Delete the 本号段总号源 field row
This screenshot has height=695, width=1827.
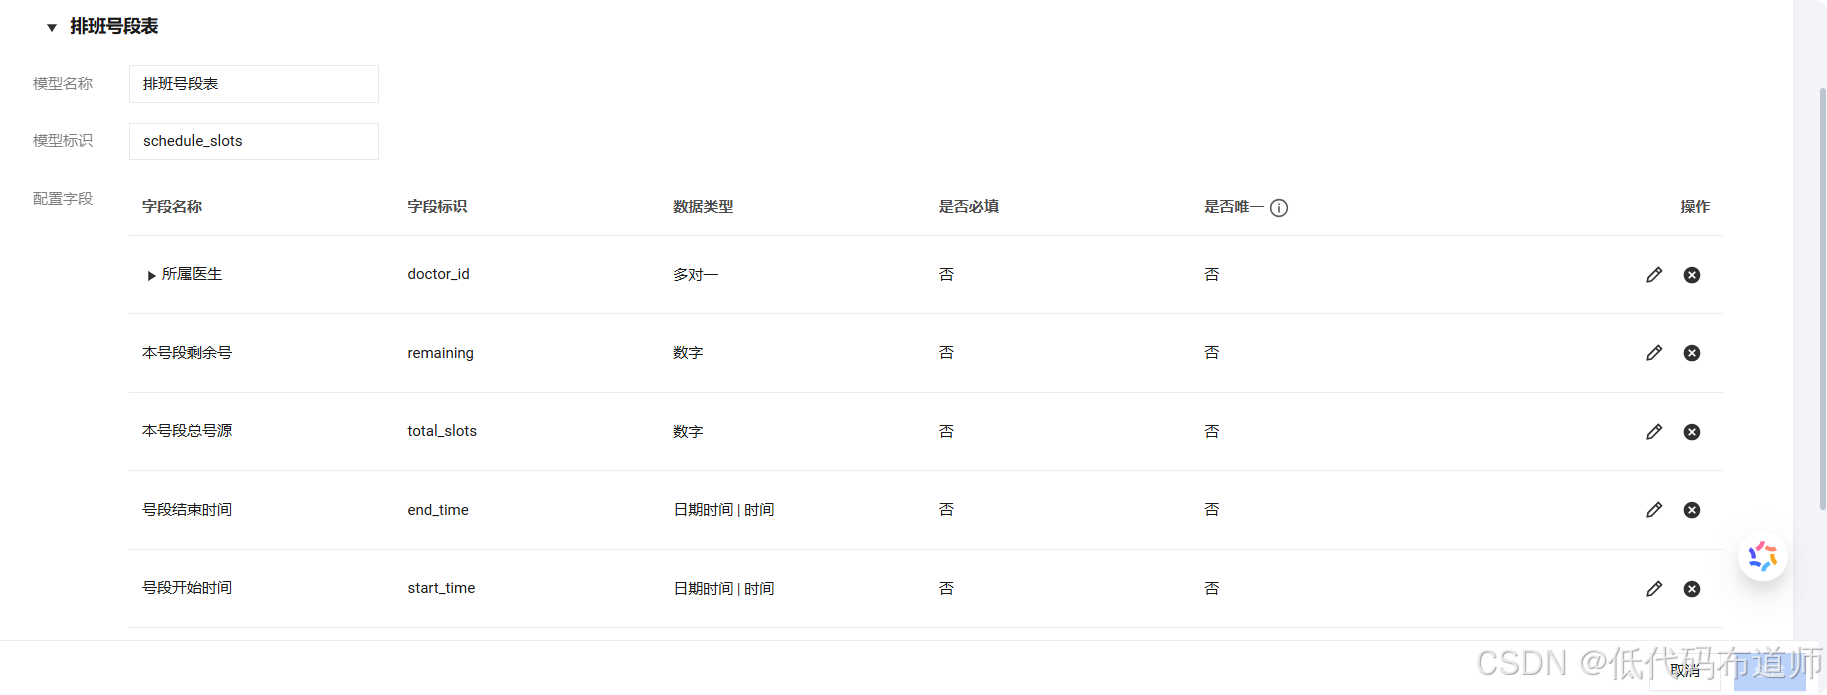click(x=1692, y=432)
